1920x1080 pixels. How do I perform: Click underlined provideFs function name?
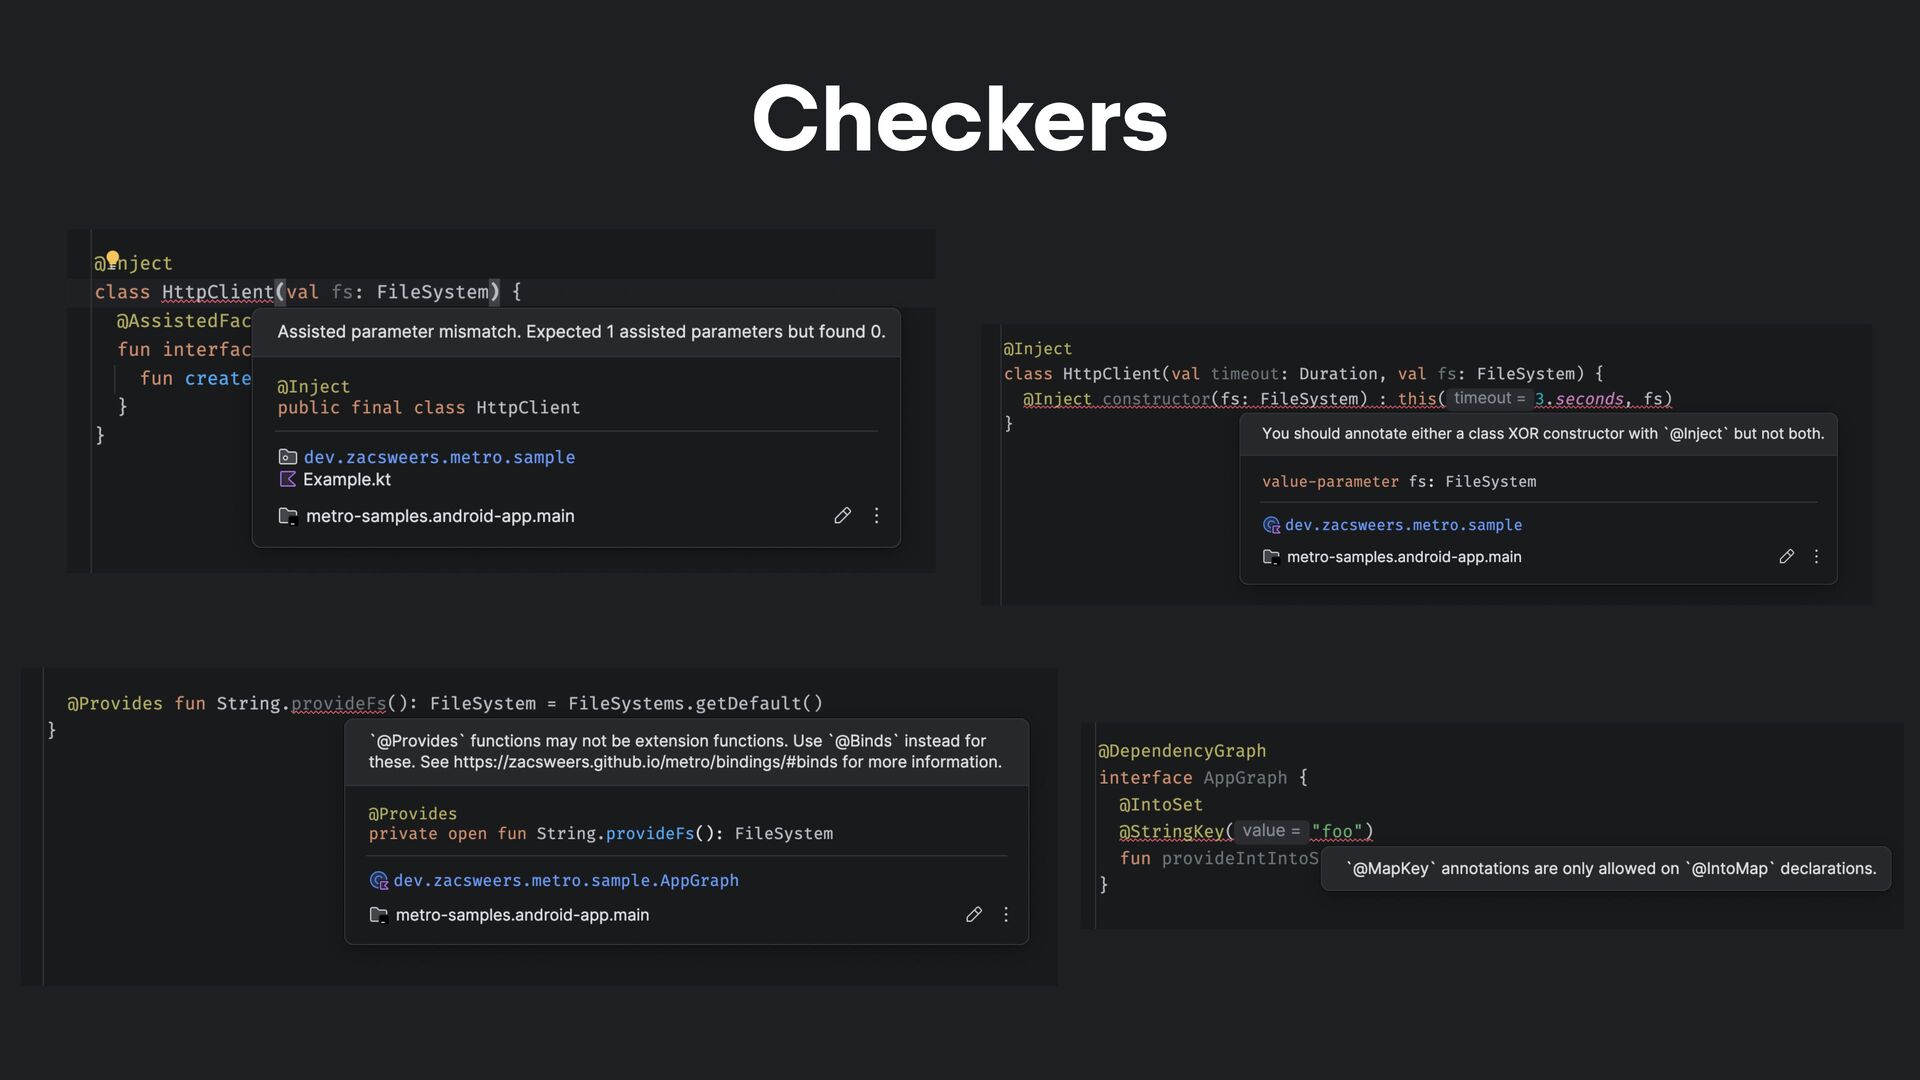coord(338,704)
